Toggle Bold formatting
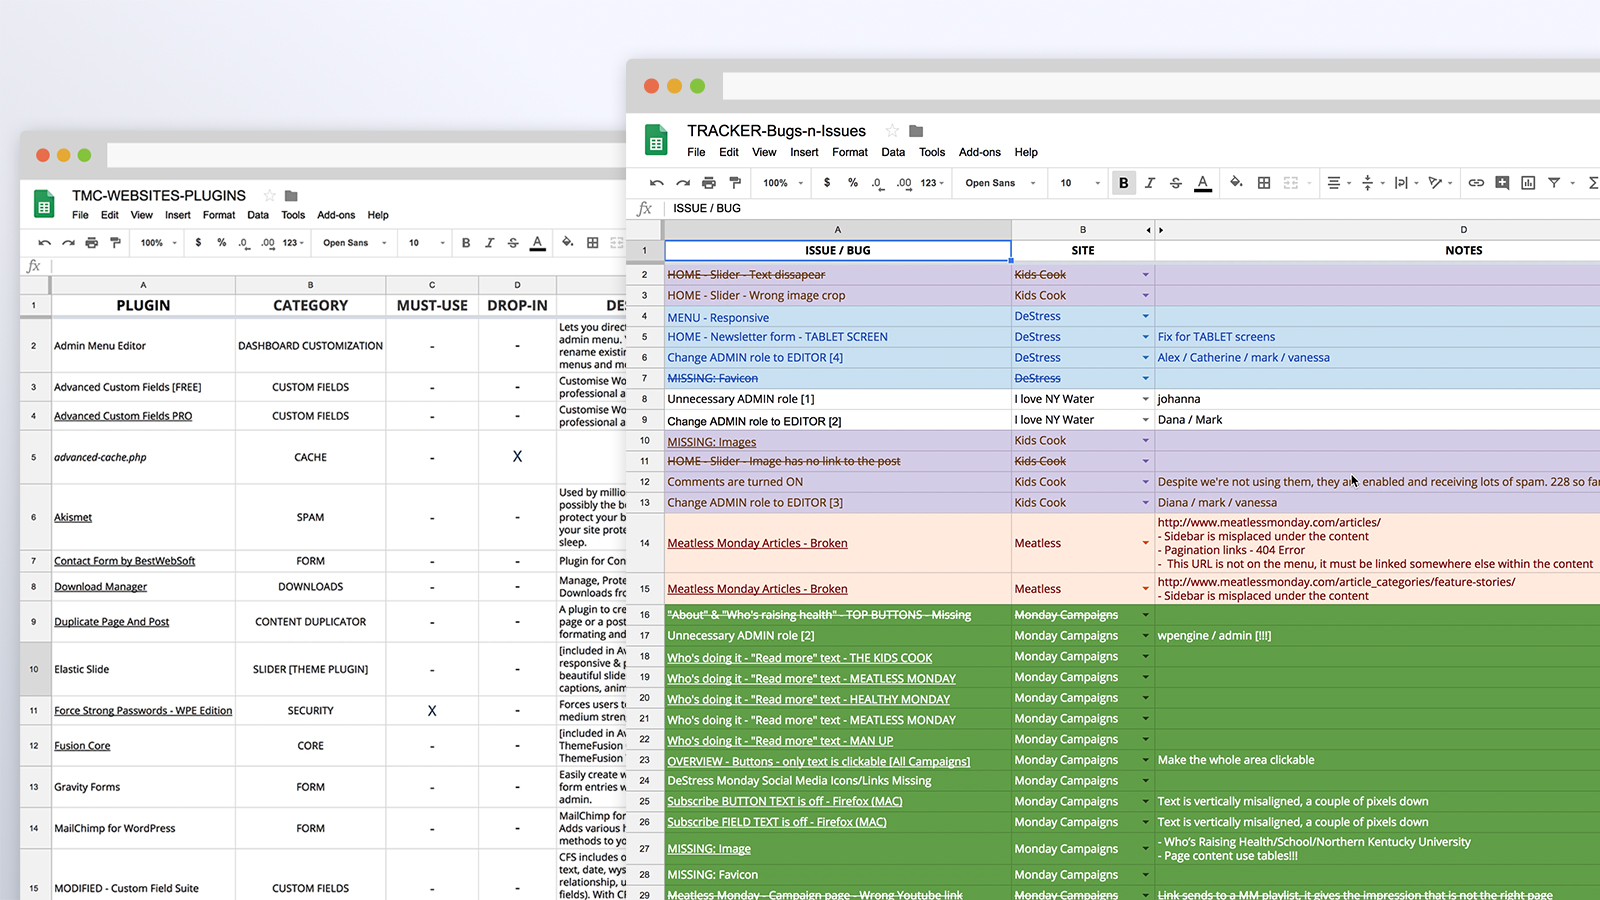Image resolution: width=1600 pixels, height=900 pixels. click(1124, 183)
